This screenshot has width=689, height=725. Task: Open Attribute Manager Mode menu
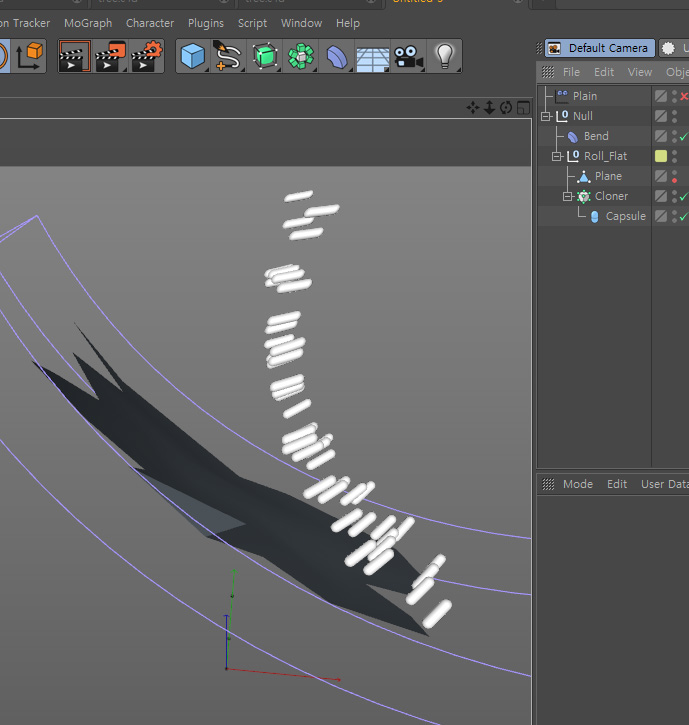point(578,484)
